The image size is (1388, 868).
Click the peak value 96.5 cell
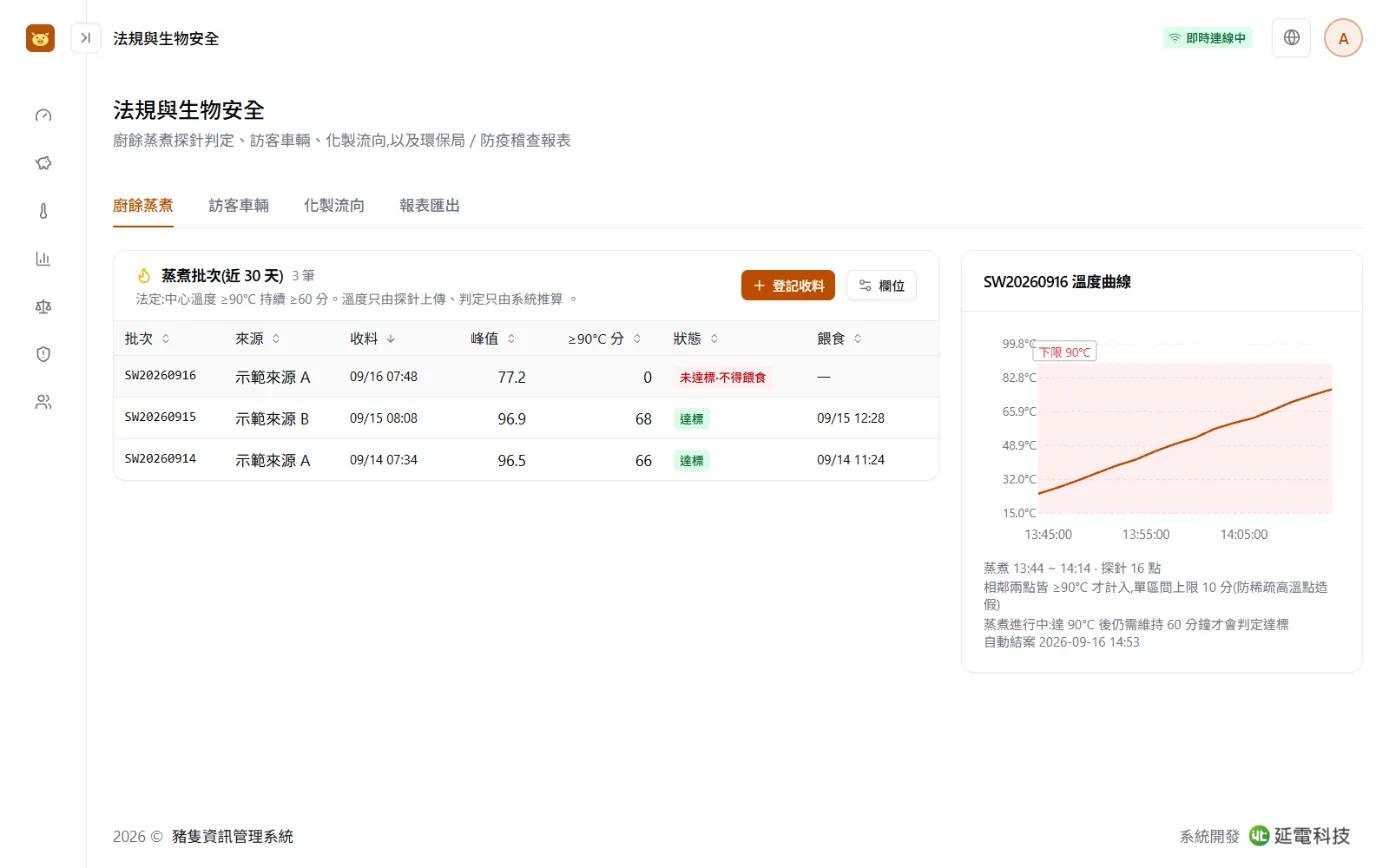512,461
